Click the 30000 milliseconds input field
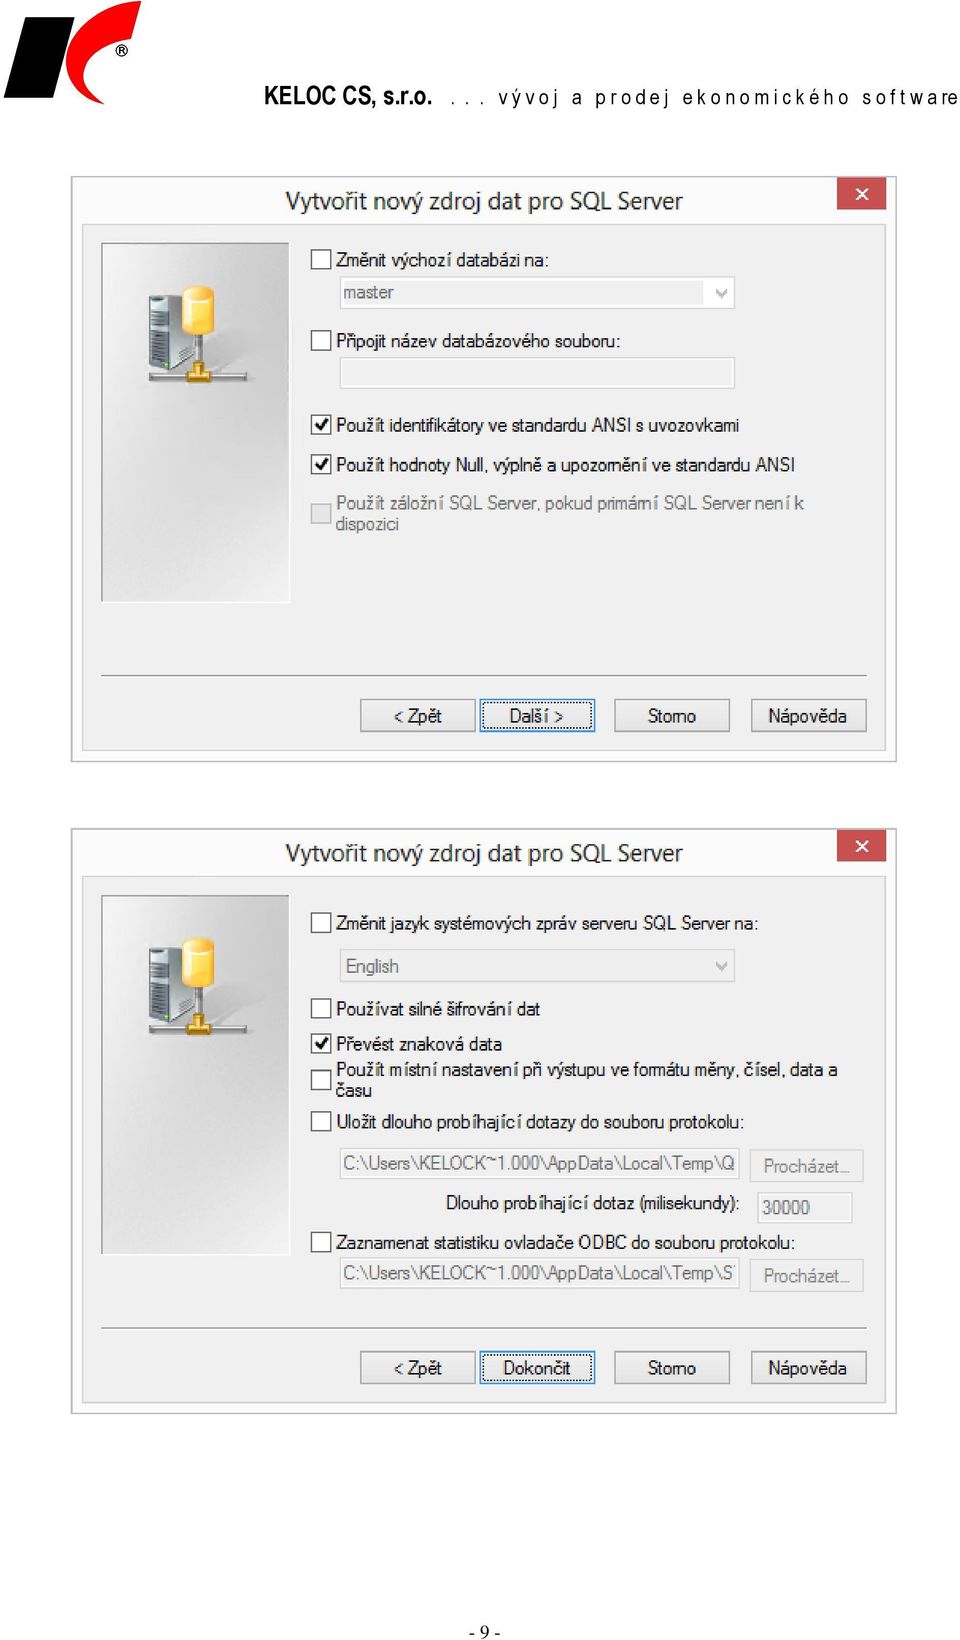 pyautogui.click(x=805, y=1207)
